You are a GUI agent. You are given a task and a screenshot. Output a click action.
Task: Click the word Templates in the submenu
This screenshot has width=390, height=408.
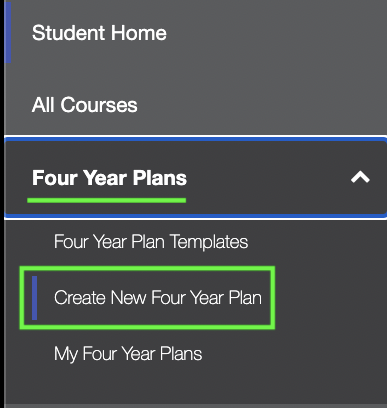coord(209,241)
